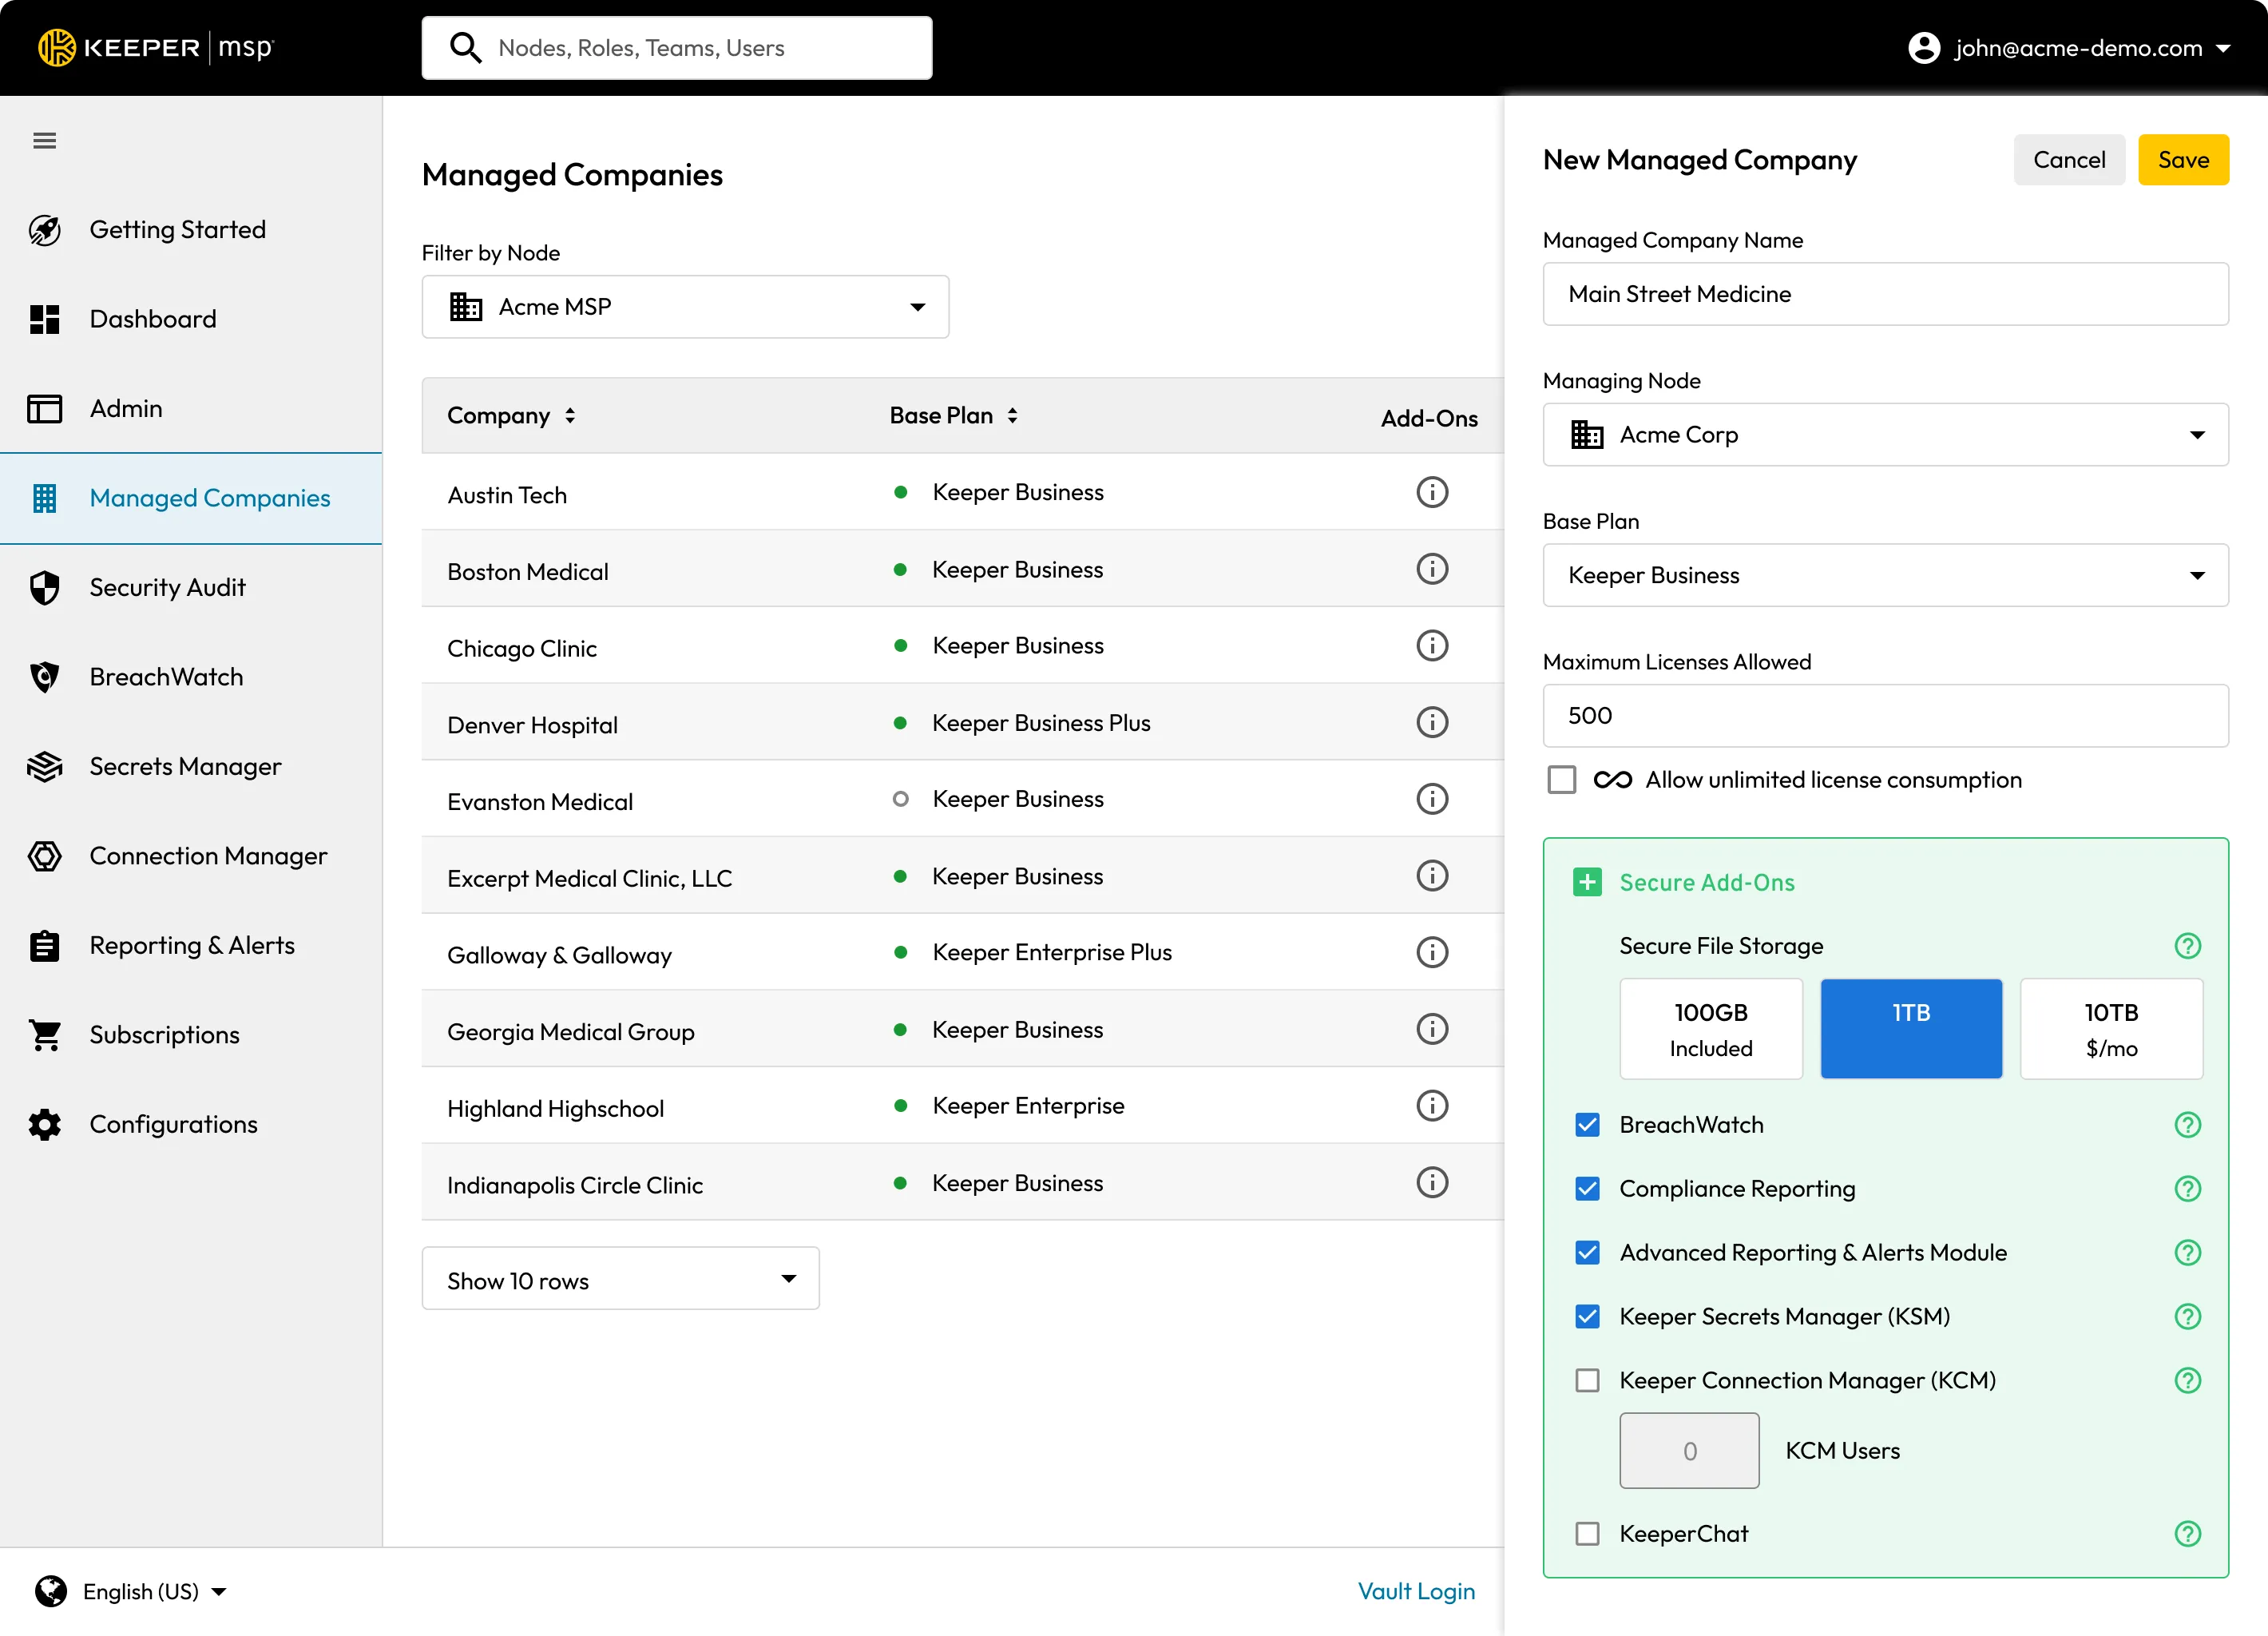Screen dimensions: 2268x1636
Task: Open info icon for Excerpt Medical Clinic add-ons
Action: coord(1432,876)
